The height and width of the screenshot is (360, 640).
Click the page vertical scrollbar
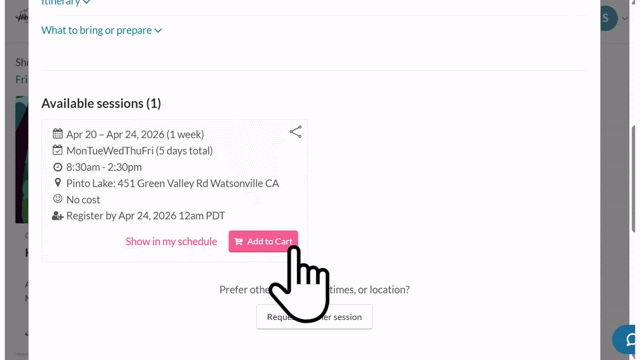pos(633,179)
